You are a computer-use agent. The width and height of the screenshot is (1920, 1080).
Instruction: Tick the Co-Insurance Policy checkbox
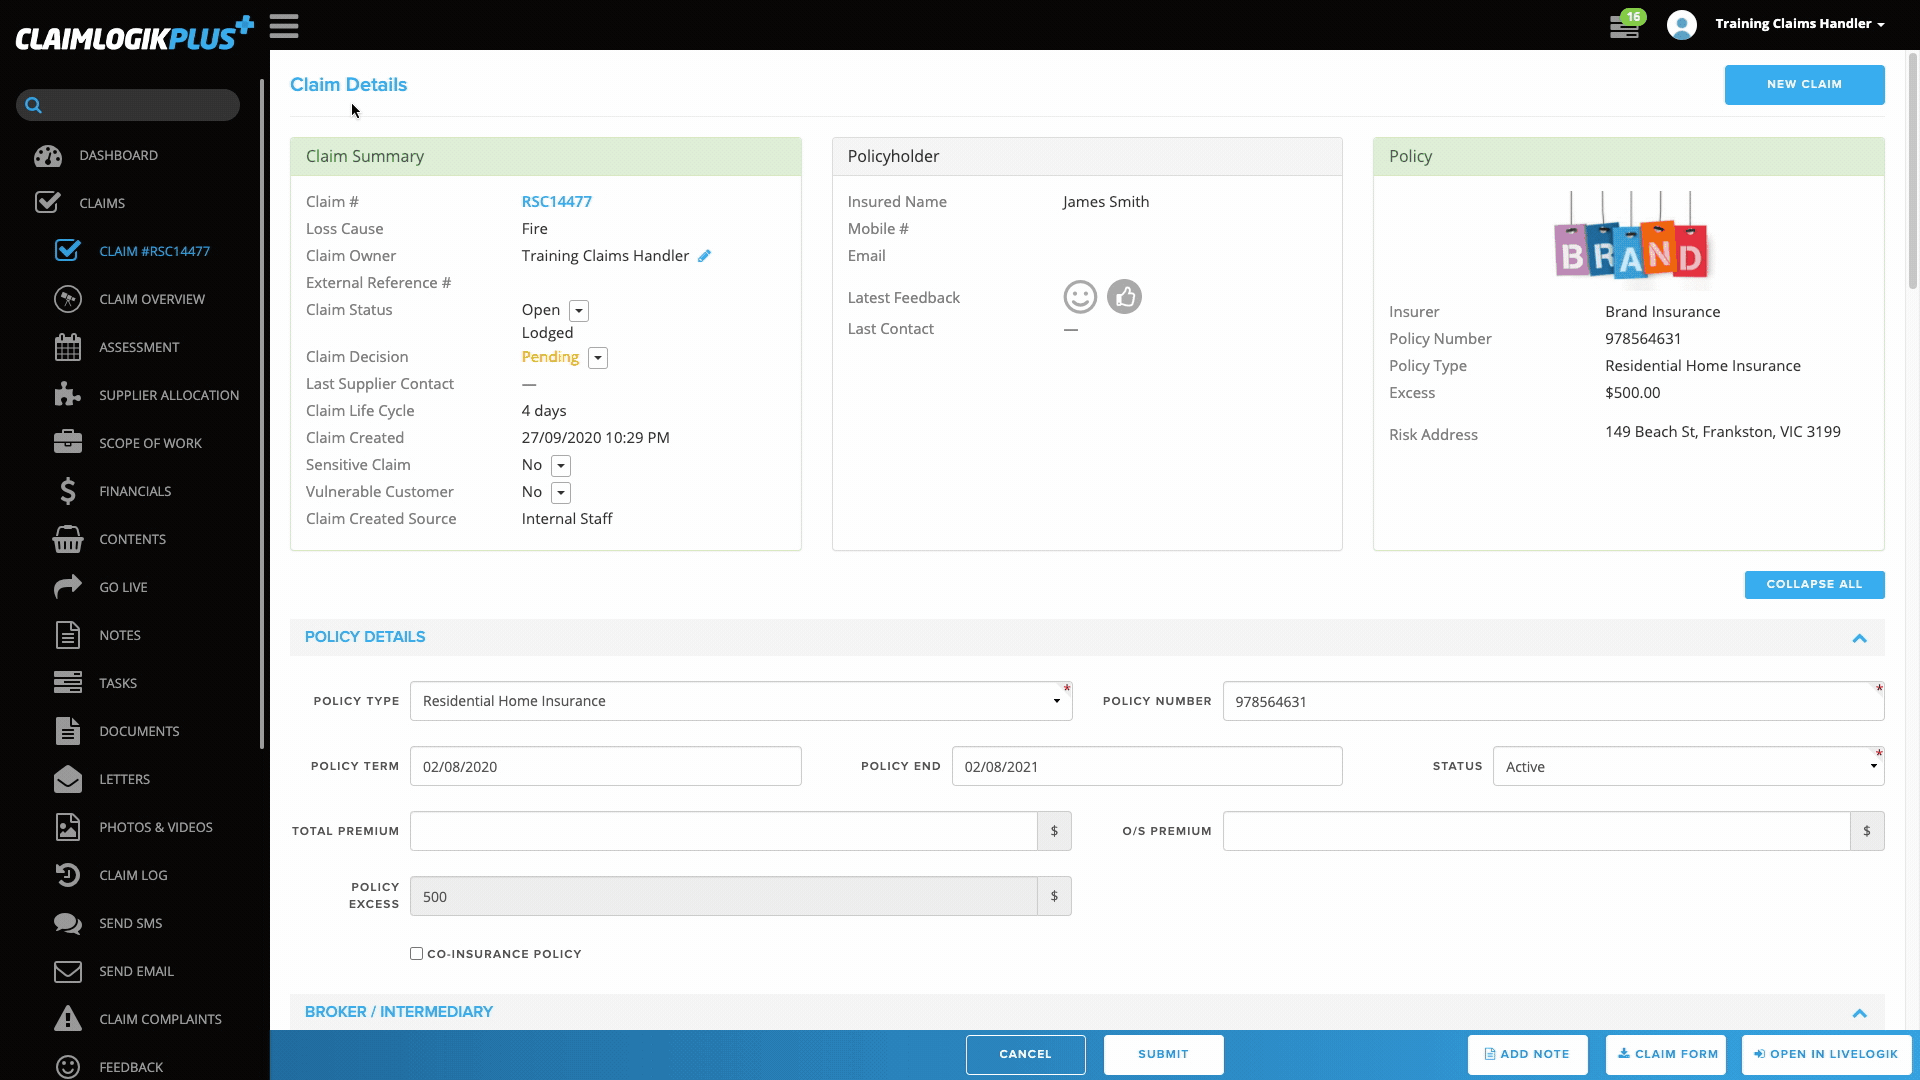(416, 954)
